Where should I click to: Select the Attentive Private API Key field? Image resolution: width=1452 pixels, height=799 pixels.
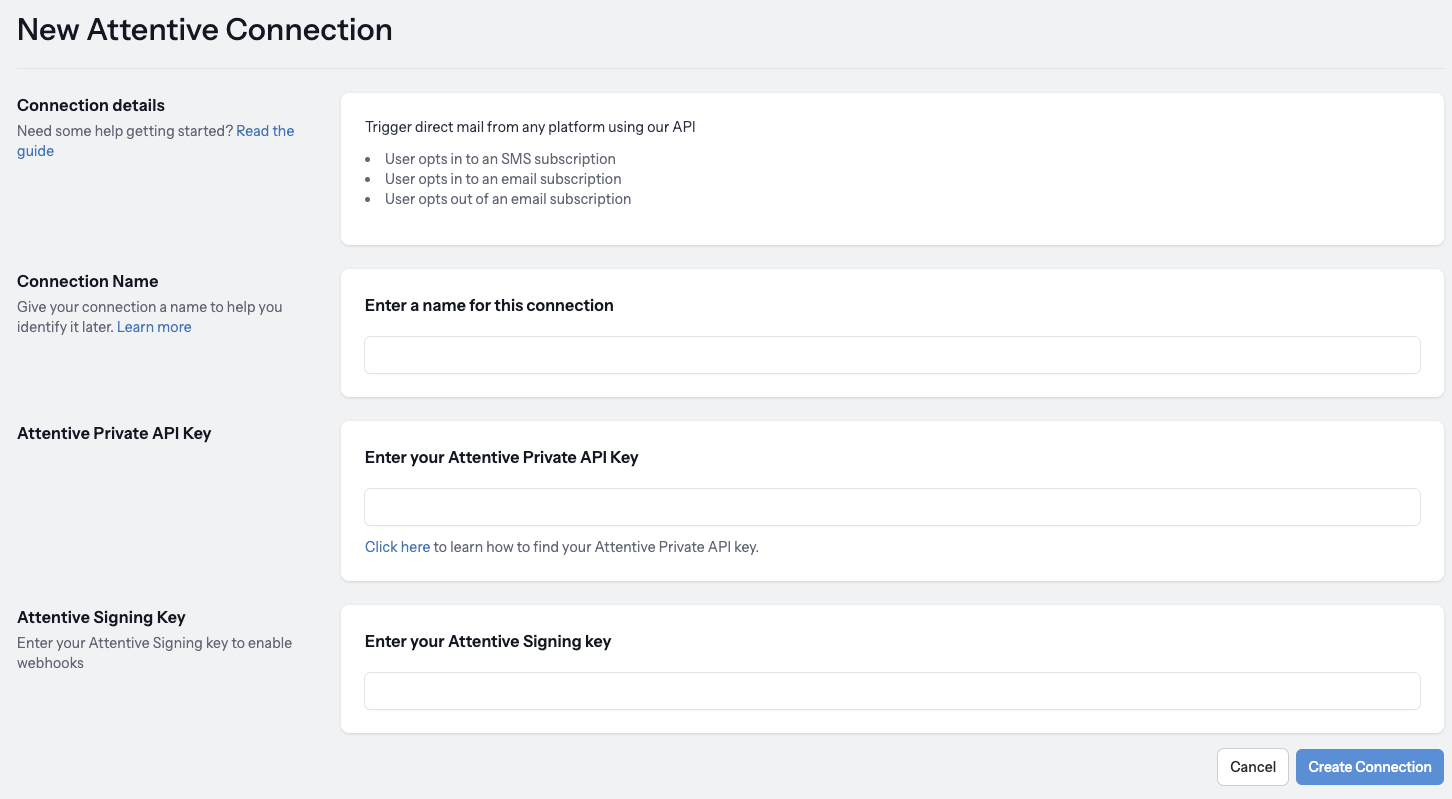pyautogui.click(x=892, y=507)
